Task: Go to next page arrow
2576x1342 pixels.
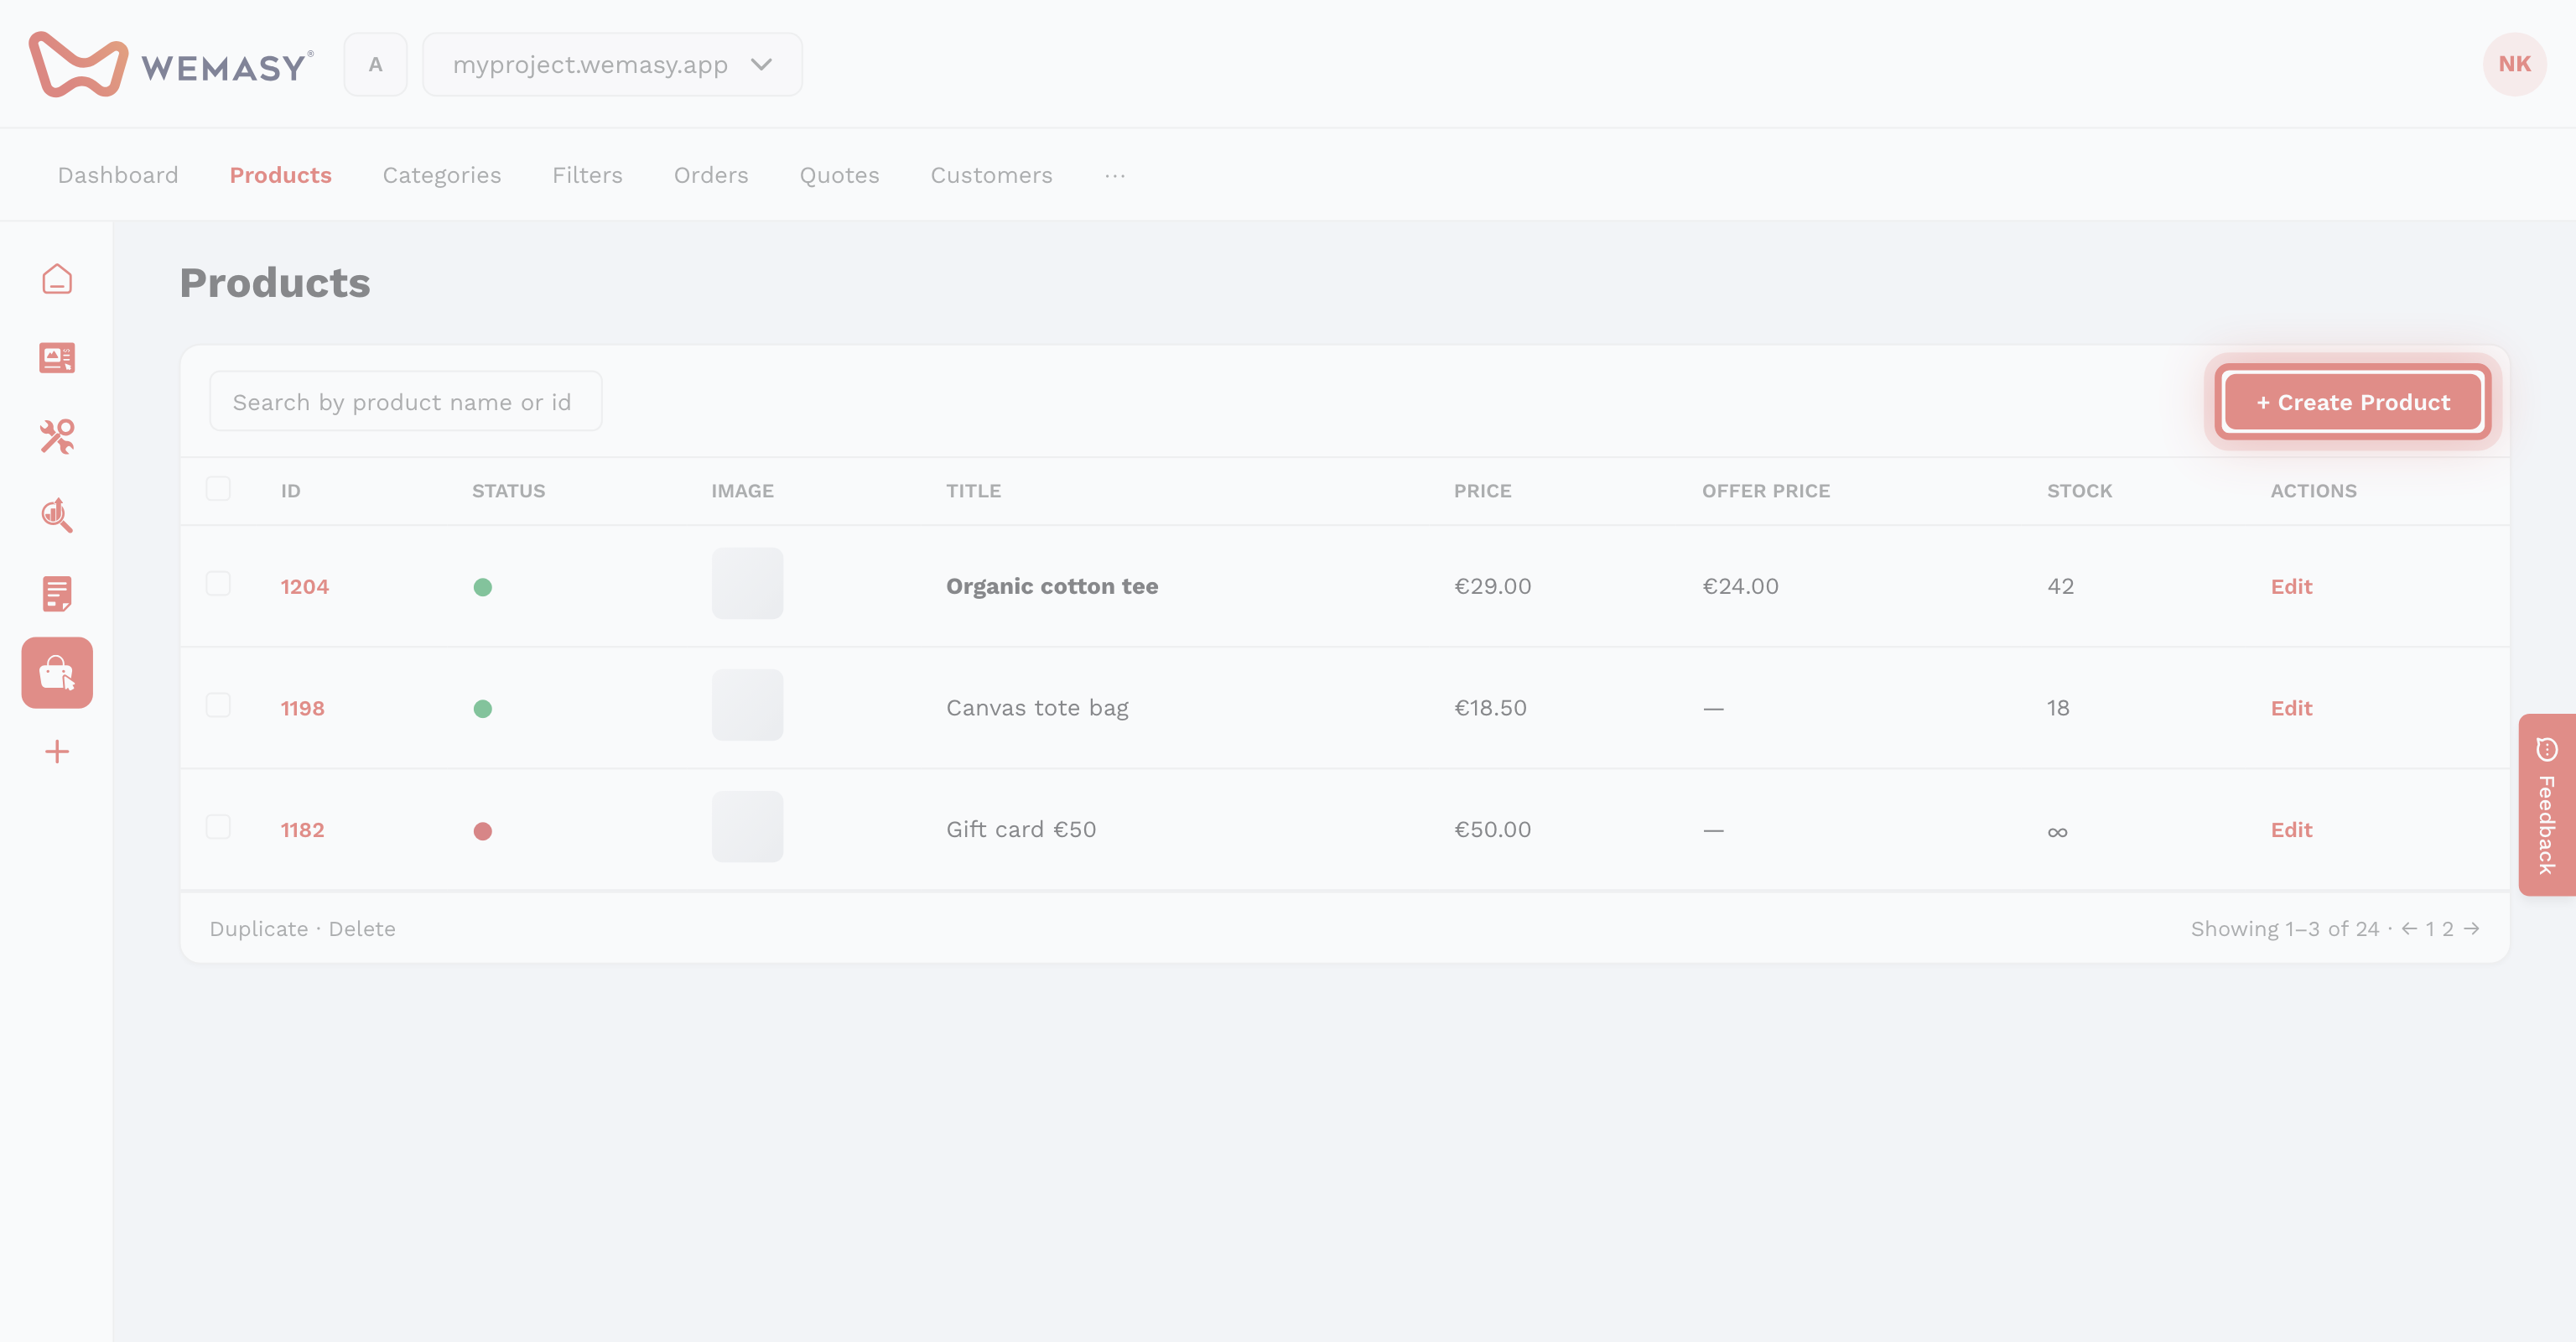Action: 2472,929
